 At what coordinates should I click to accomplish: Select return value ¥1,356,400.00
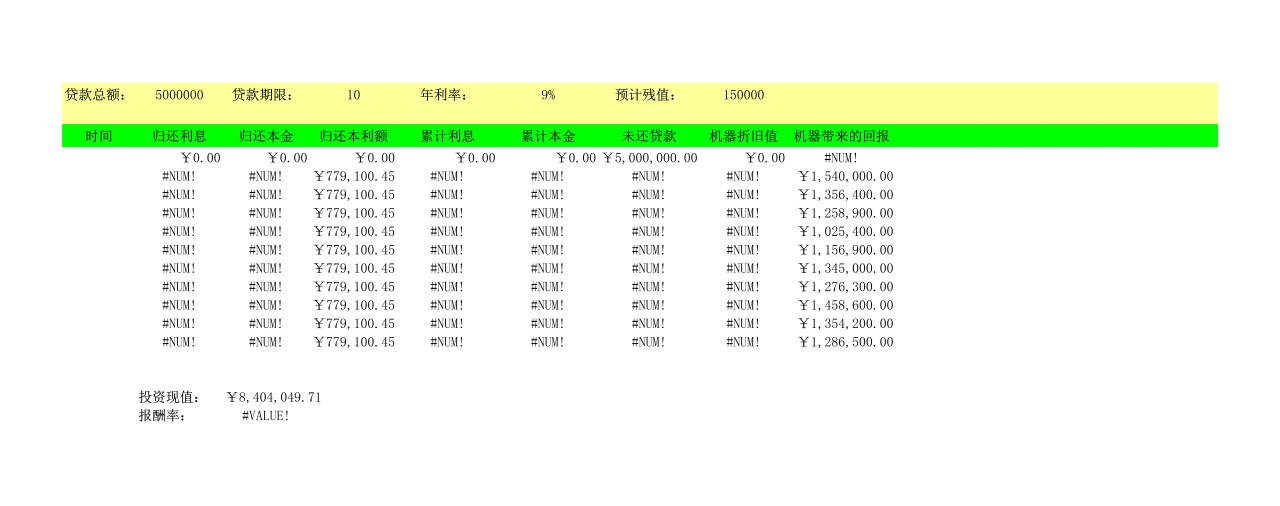(x=846, y=195)
